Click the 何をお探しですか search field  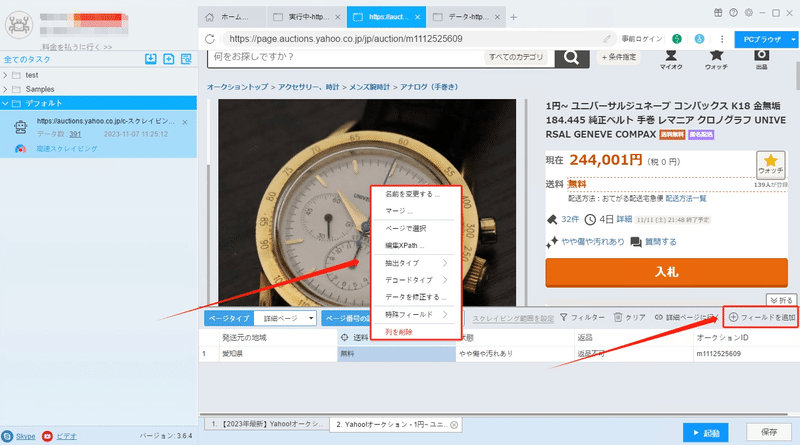(347, 57)
